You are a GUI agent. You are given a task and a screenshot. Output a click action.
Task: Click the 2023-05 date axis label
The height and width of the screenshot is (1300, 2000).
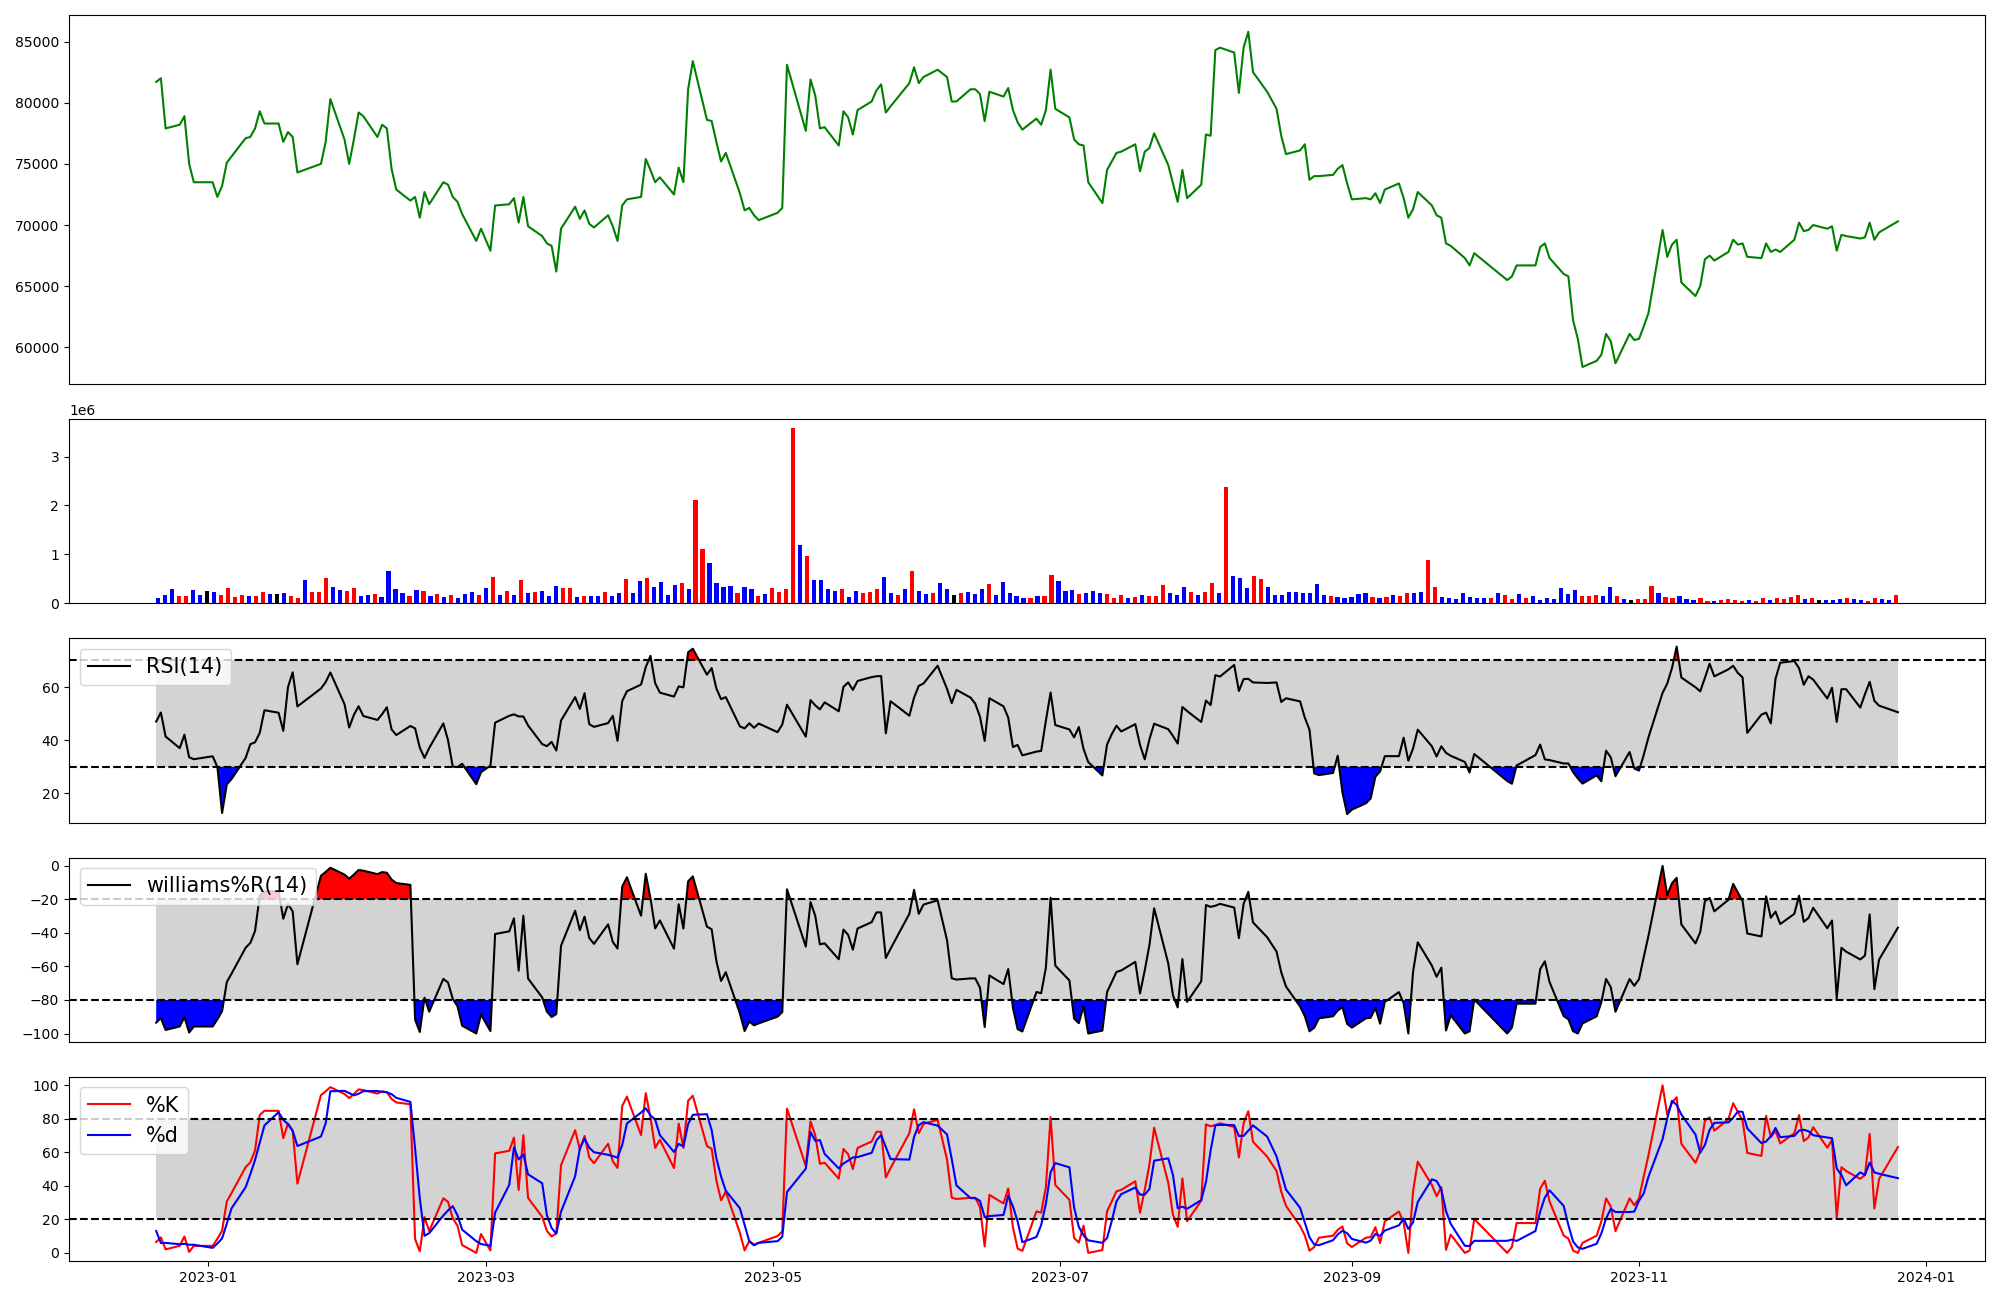(773, 1277)
